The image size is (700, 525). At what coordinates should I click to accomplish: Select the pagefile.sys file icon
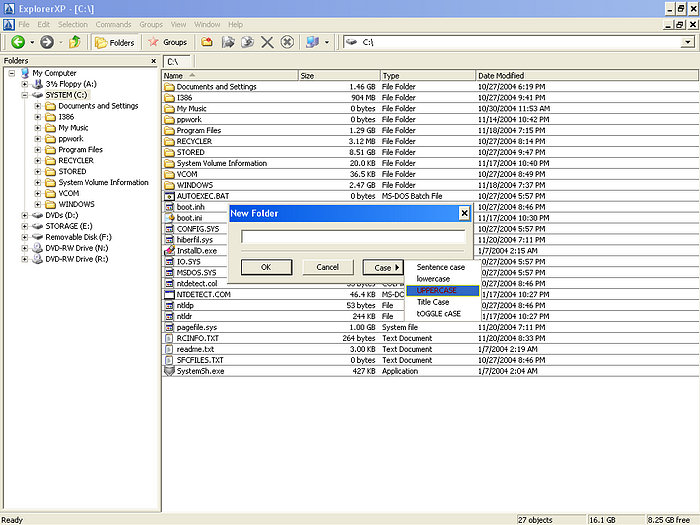point(169,327)
